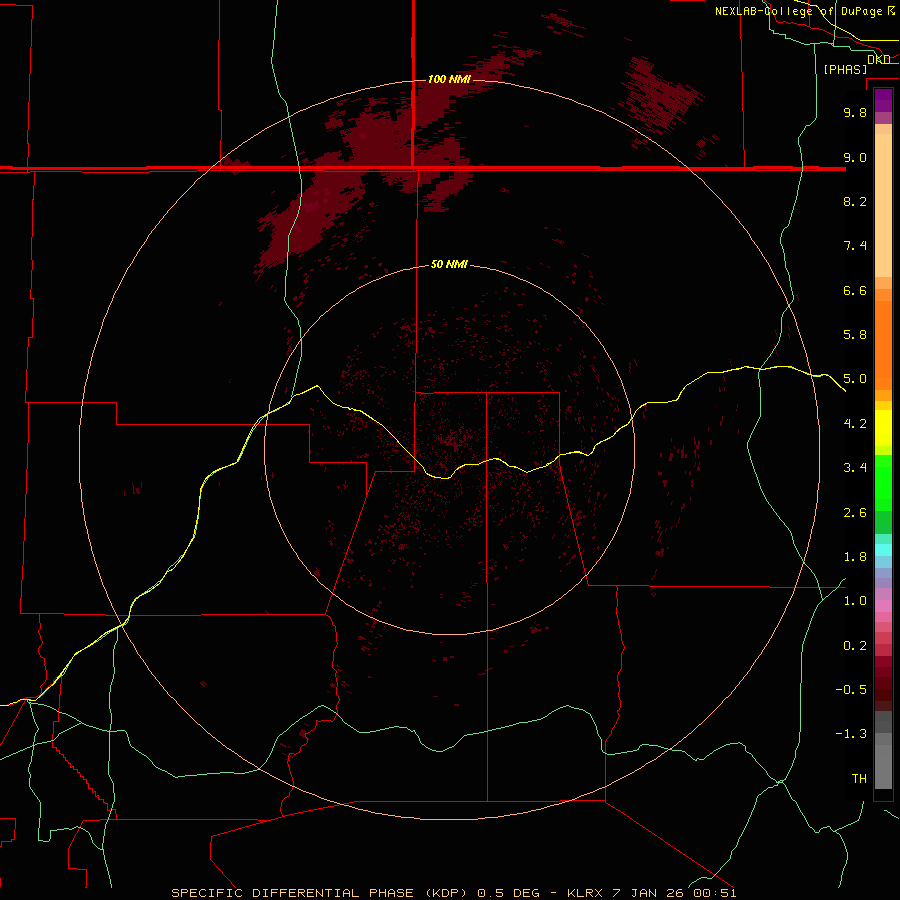Pick the gray swatch beside TH label
This screenshot has height=900, width=900.
tap(883, 766)
